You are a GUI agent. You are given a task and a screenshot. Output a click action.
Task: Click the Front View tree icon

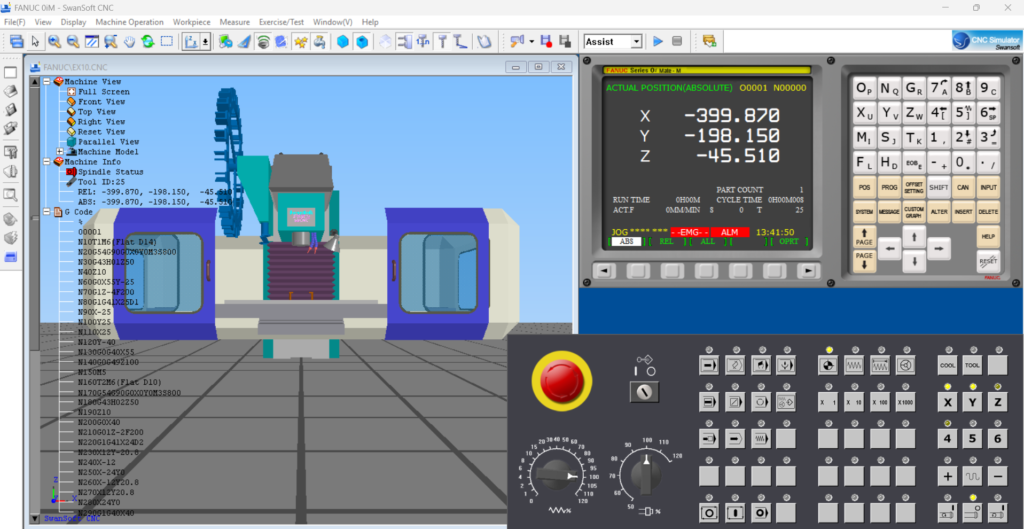pos(71,102)
